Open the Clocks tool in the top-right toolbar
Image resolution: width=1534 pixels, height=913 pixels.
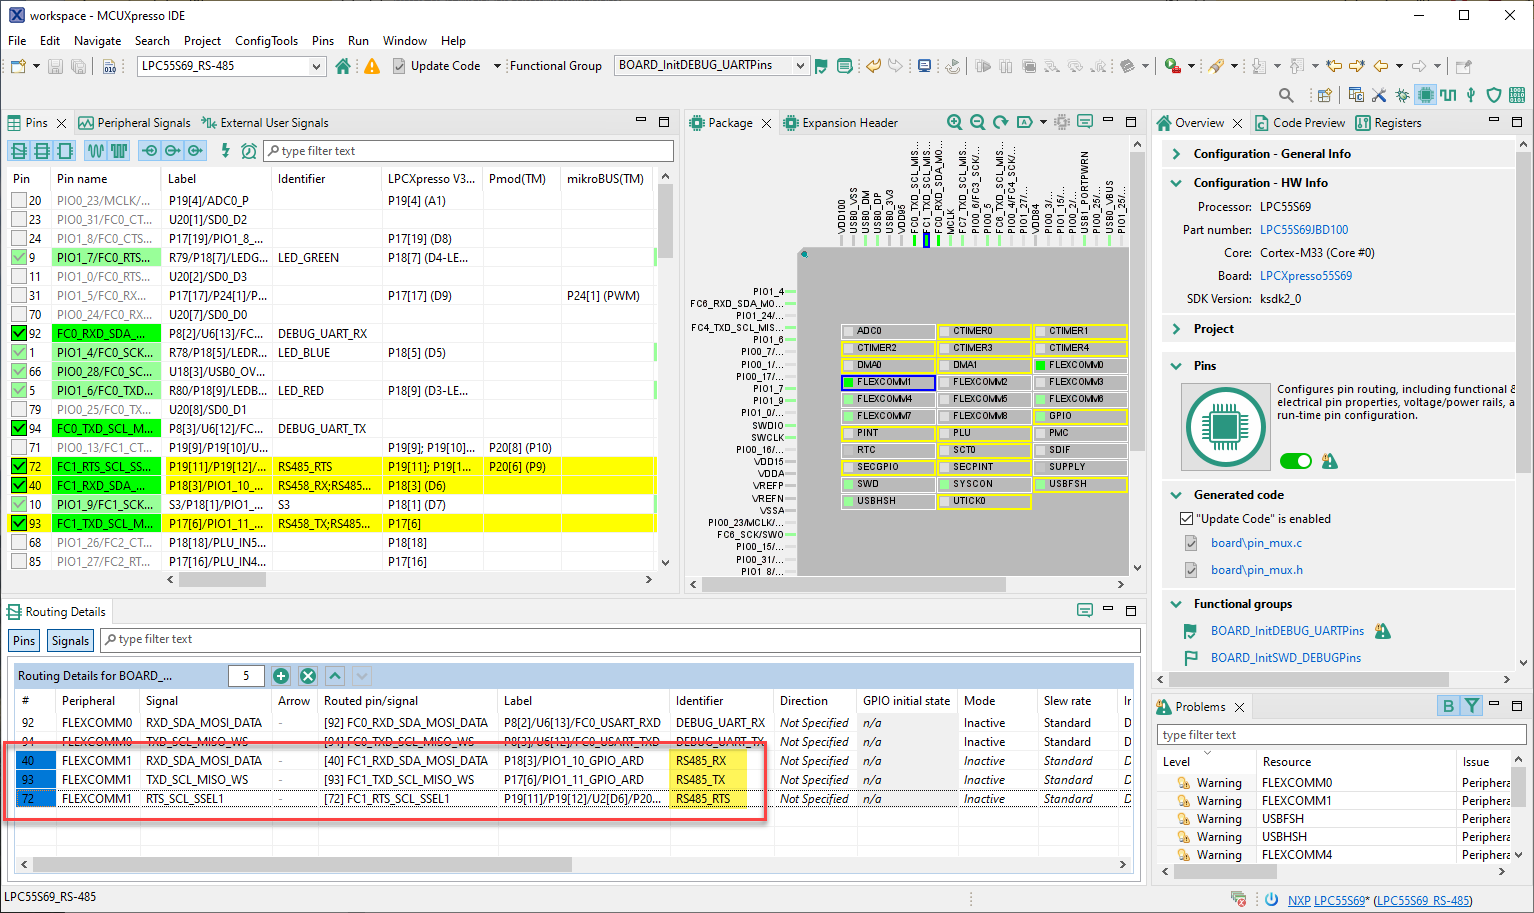pyautogui.click(x=1448, y=95)
